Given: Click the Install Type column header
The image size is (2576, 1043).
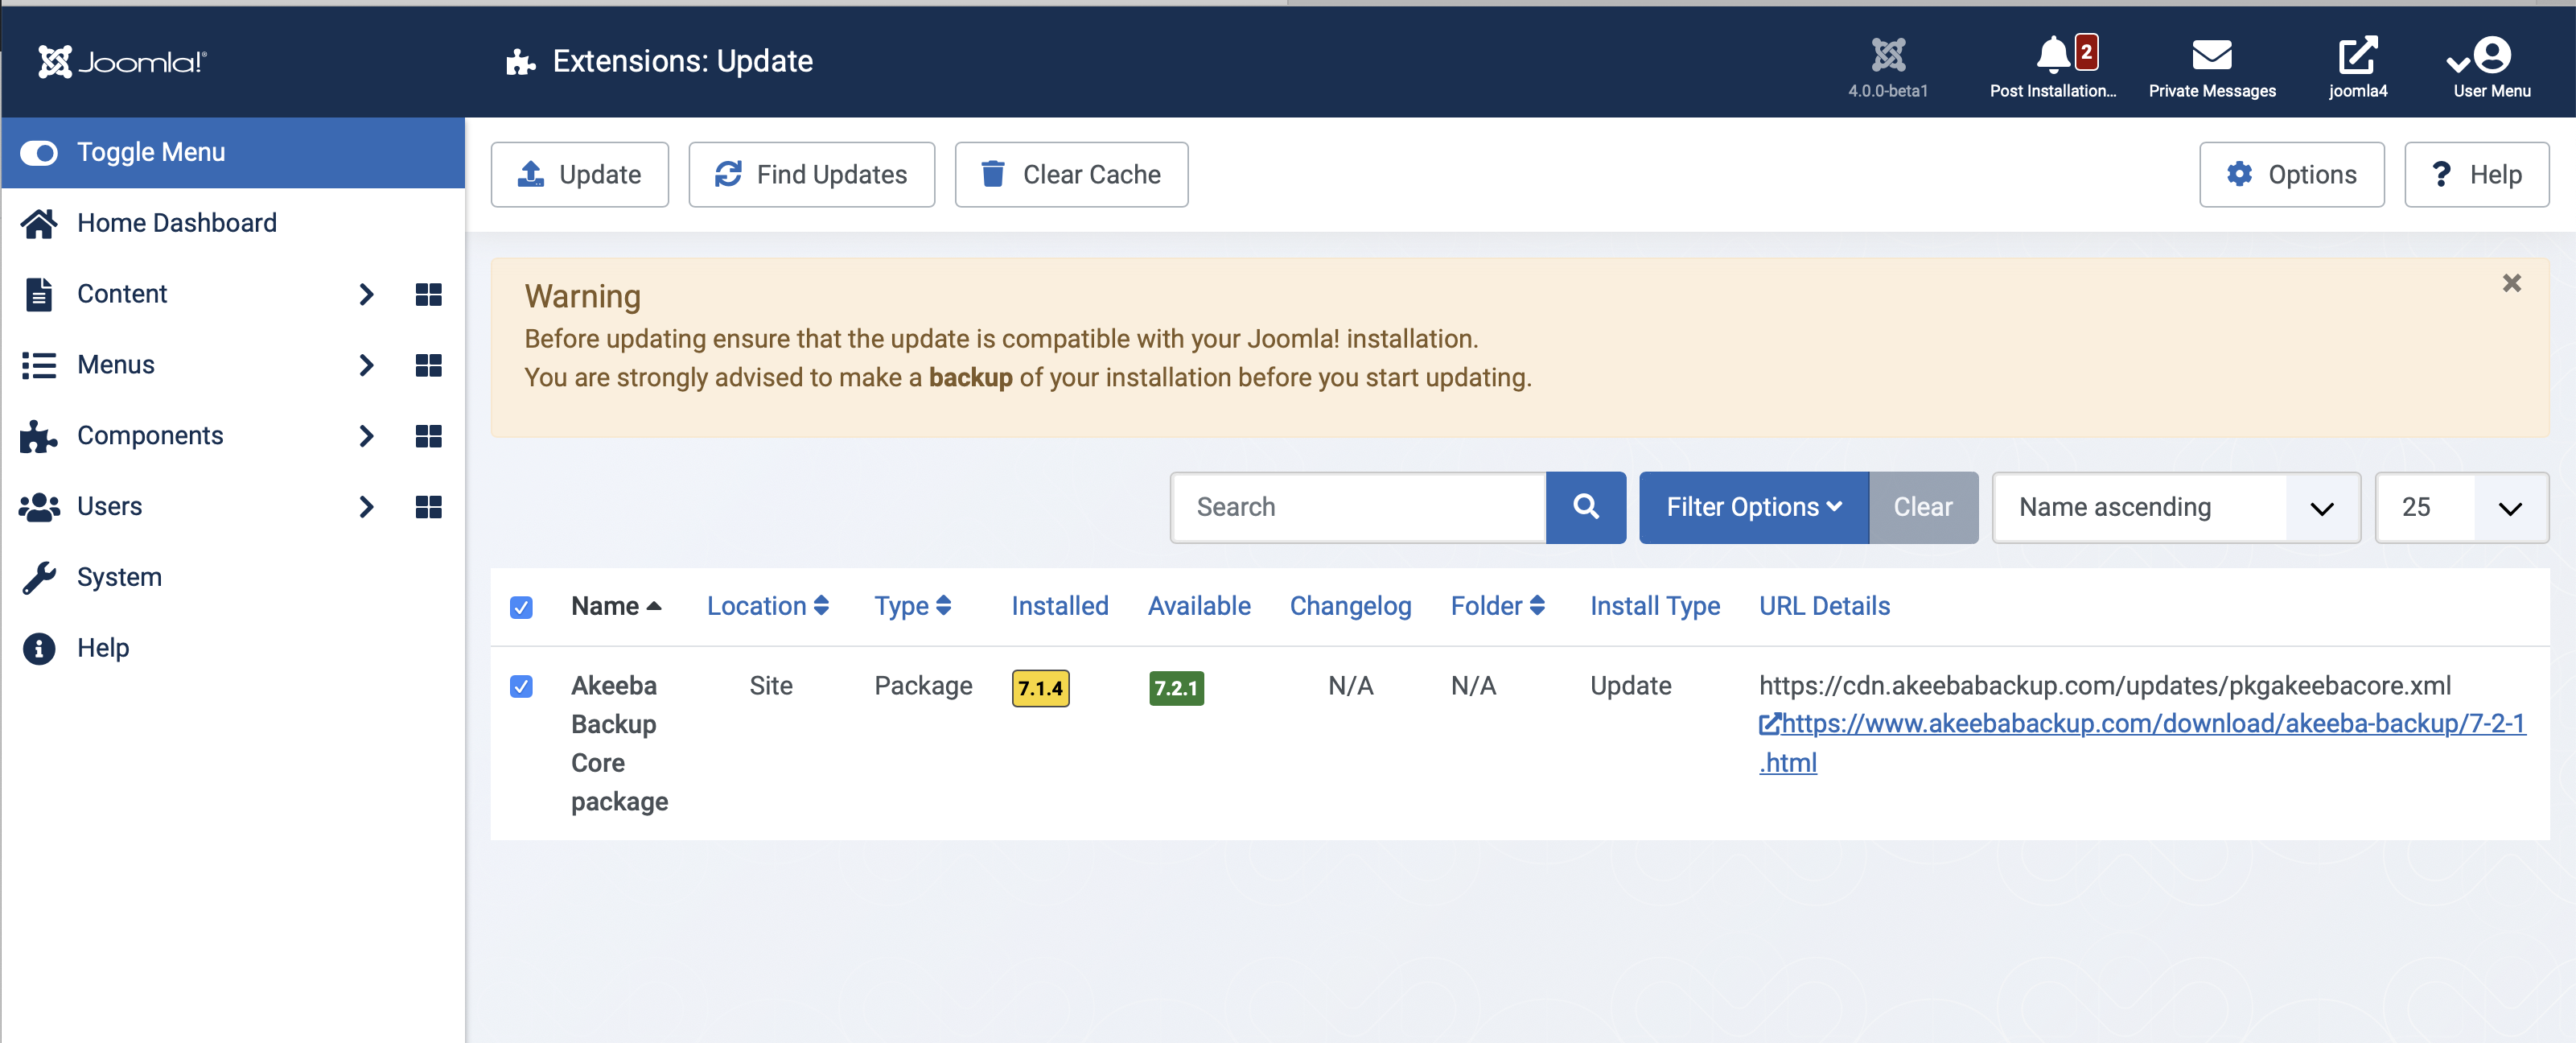Looking at the screenshot, I should [1655, 606].
